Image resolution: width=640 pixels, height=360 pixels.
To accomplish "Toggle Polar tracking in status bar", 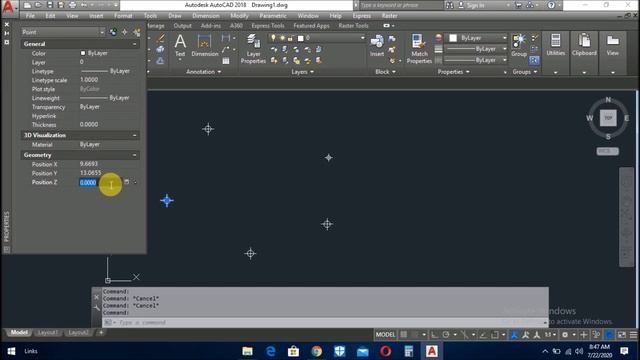I will (x=446, y=335).
